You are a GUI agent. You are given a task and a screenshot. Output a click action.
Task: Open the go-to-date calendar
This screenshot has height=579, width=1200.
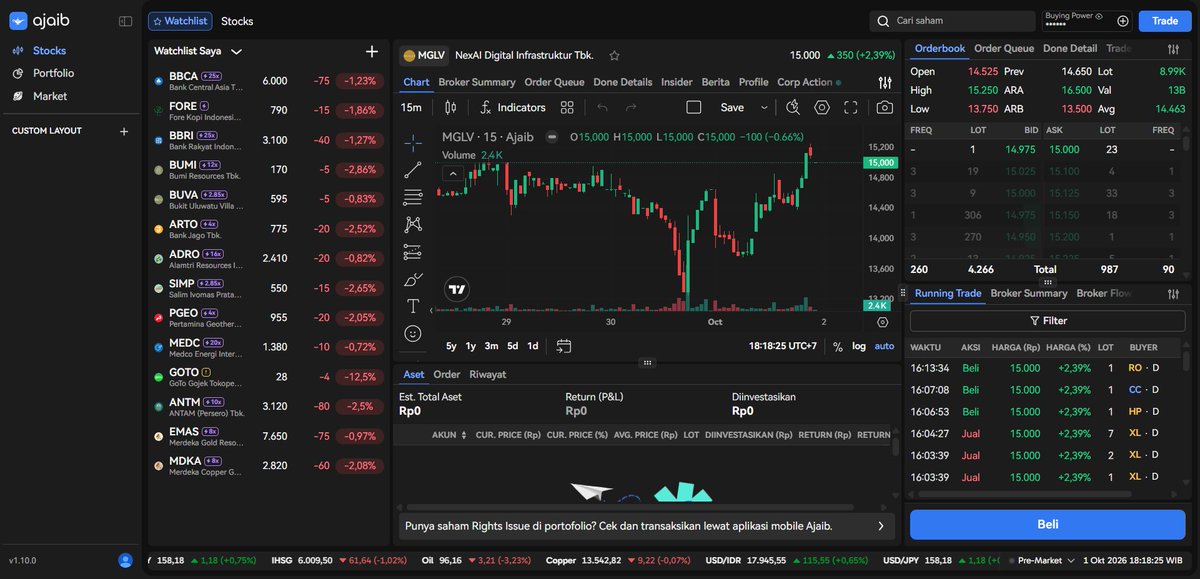(x=564, y=346)
